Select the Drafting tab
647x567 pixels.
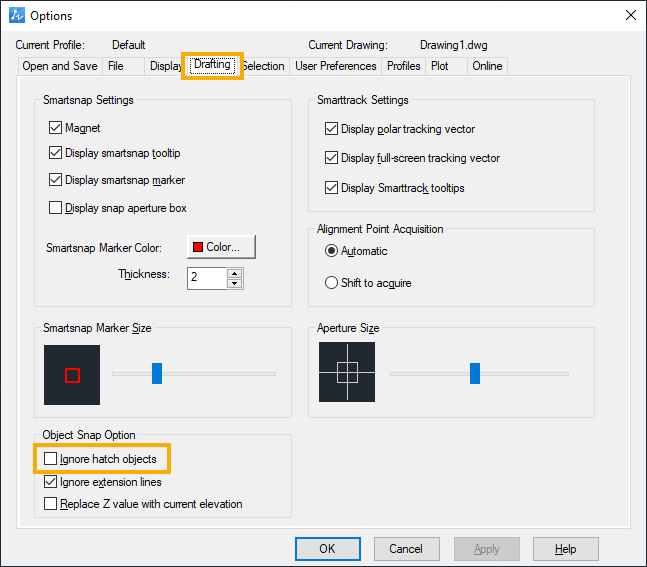[x=212, y=65]
